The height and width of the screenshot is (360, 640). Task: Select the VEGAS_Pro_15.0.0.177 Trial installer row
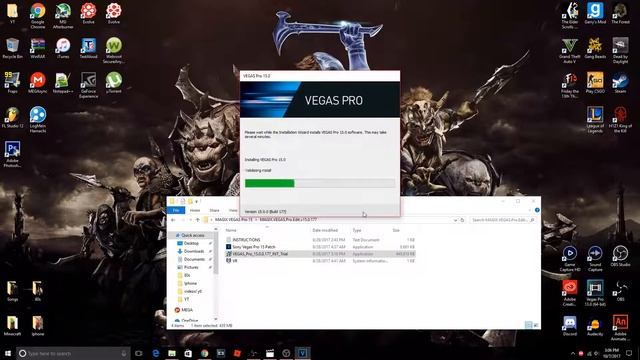tap(320, 253)
